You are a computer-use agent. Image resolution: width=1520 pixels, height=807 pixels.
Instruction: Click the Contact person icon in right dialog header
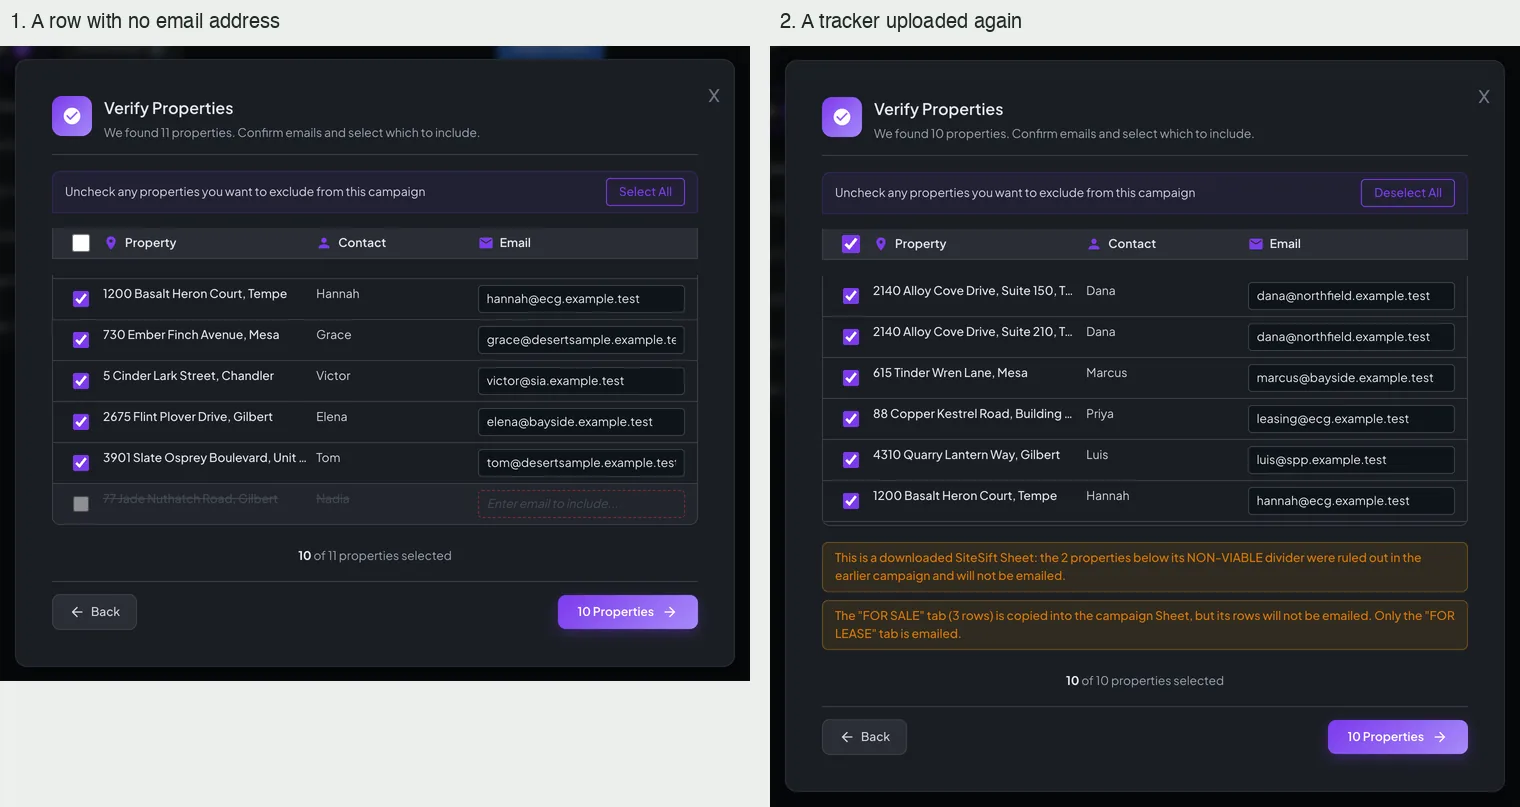point(1094,244)
